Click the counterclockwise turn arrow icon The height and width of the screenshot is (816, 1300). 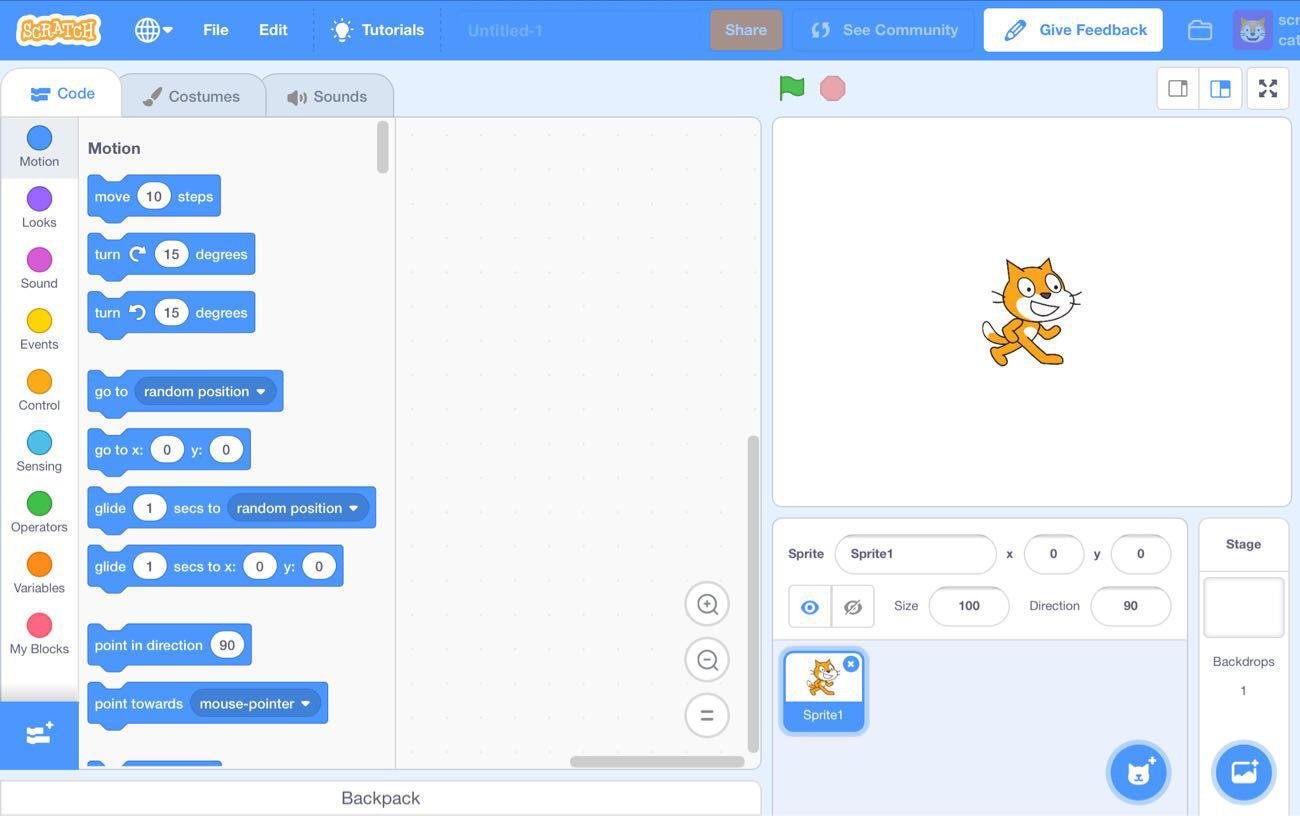click(138, 312)
